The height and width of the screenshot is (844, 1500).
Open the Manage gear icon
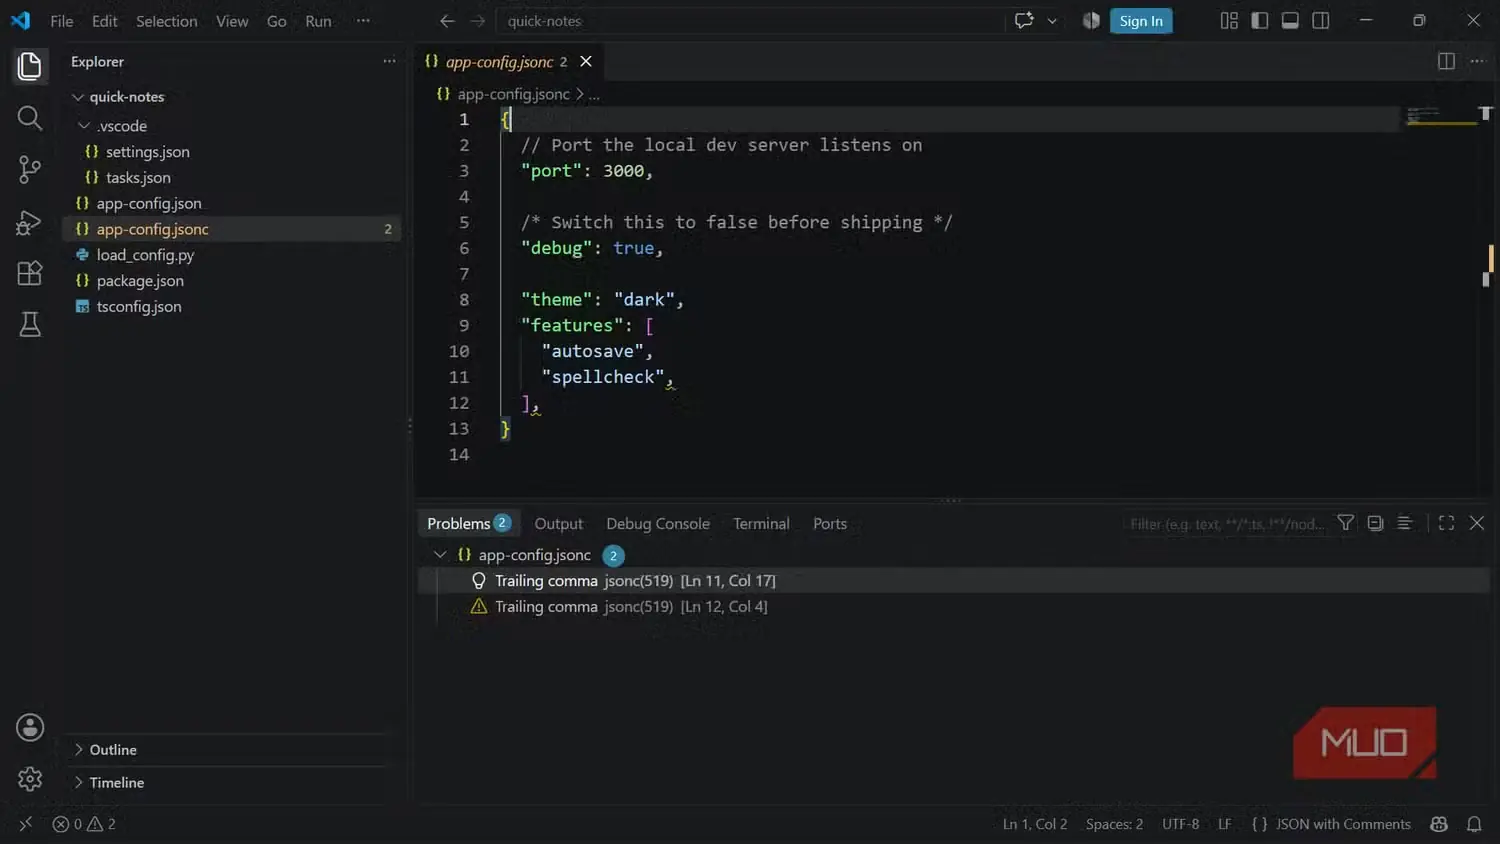pos(30,779)
